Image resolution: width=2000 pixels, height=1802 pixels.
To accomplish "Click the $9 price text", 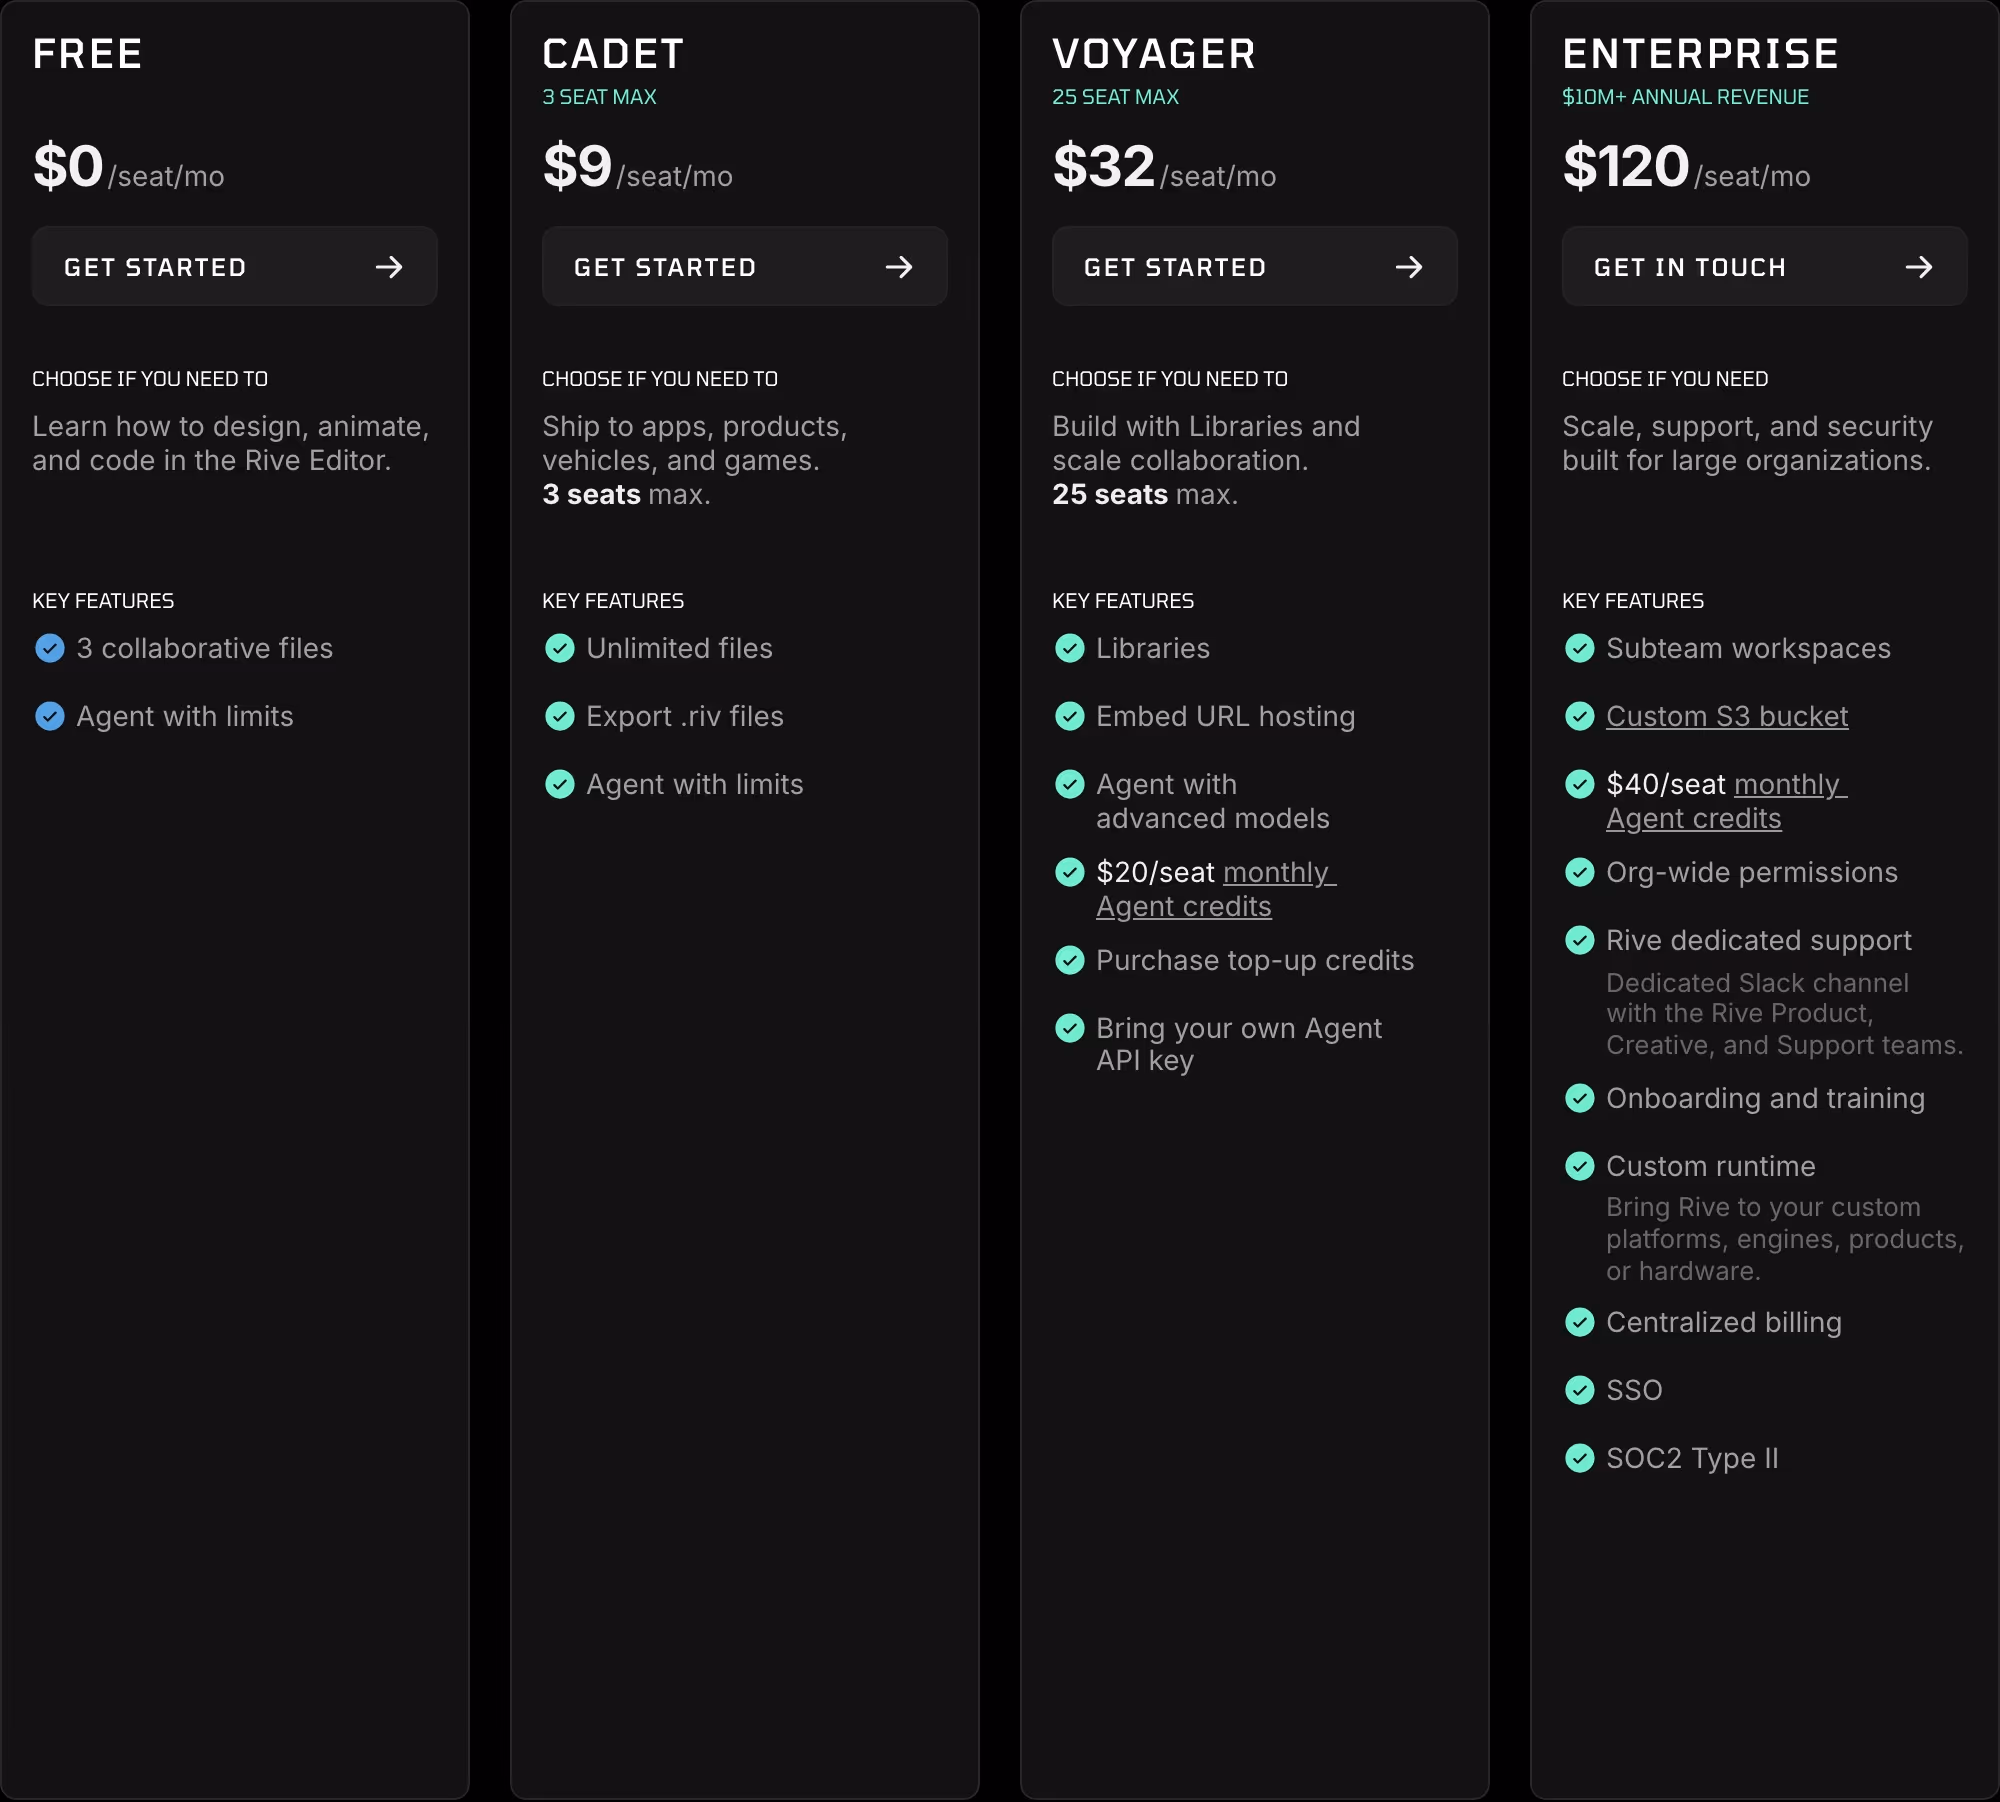I will click(577, 166).
